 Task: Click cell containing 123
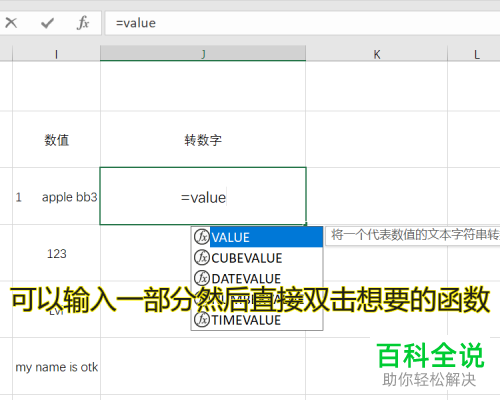tap(56, 253)
